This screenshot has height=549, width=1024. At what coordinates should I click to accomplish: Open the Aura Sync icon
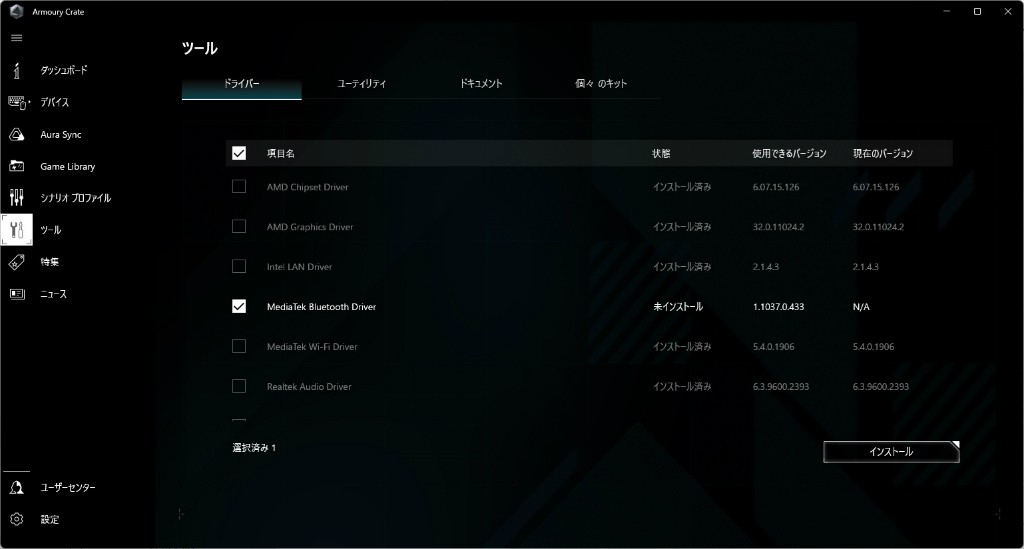(16, 134)
